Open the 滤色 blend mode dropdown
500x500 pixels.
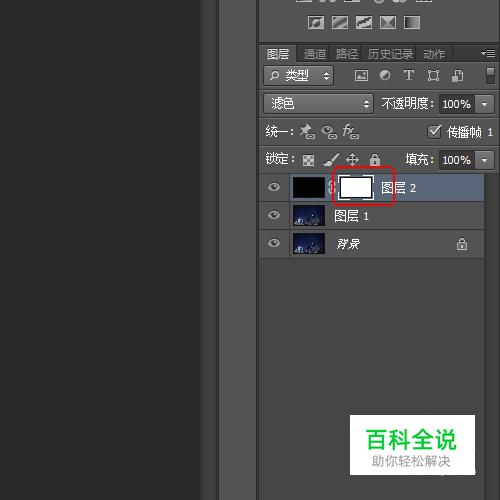pos(318,104)
